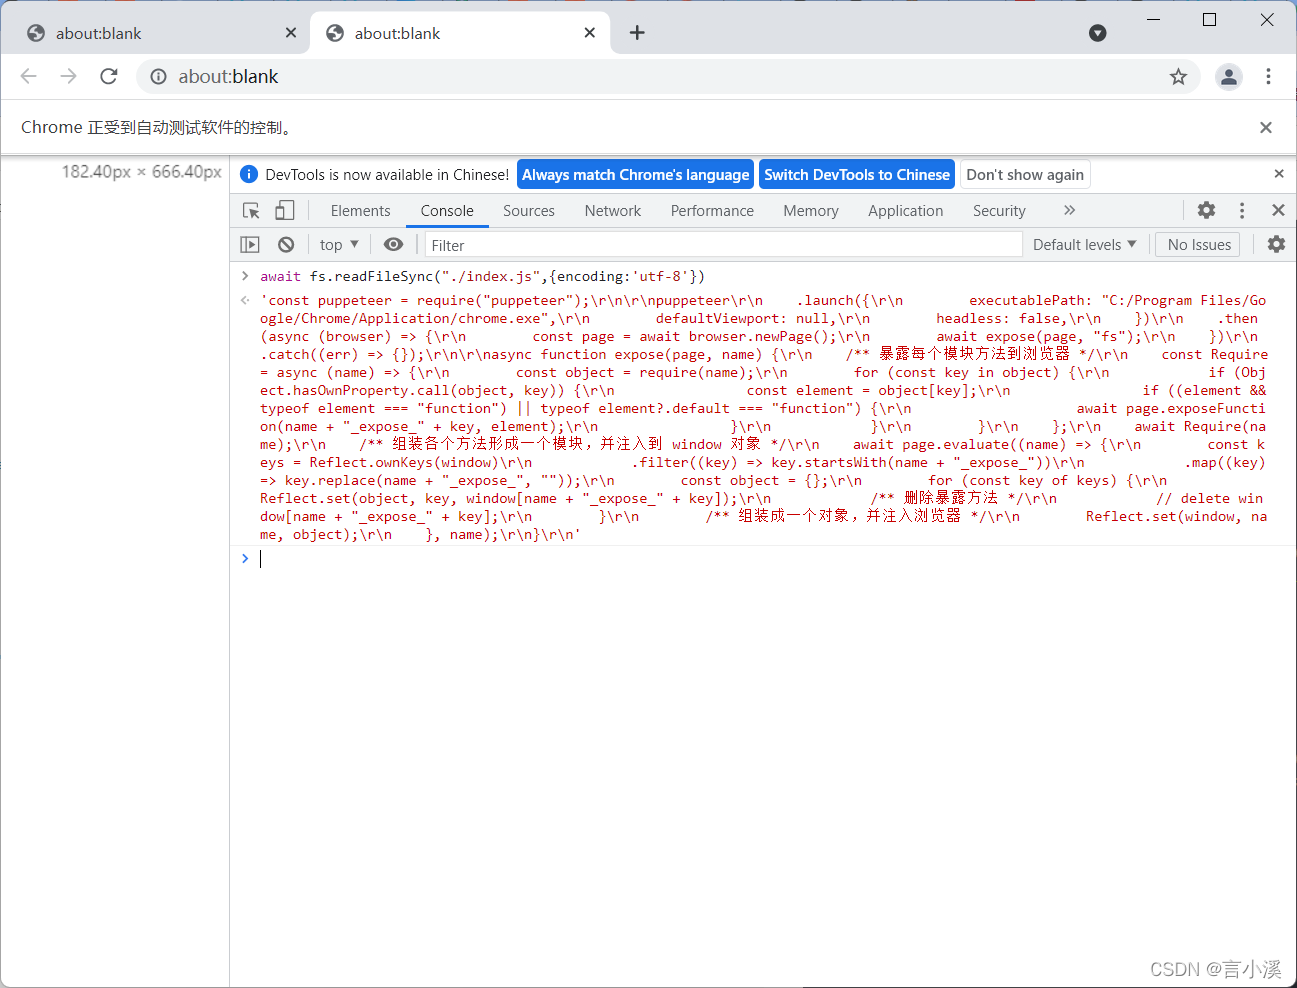Viewport: 1297px width, 988px height.
Task: Expand the top context dropdown
Action: (339, 245)
